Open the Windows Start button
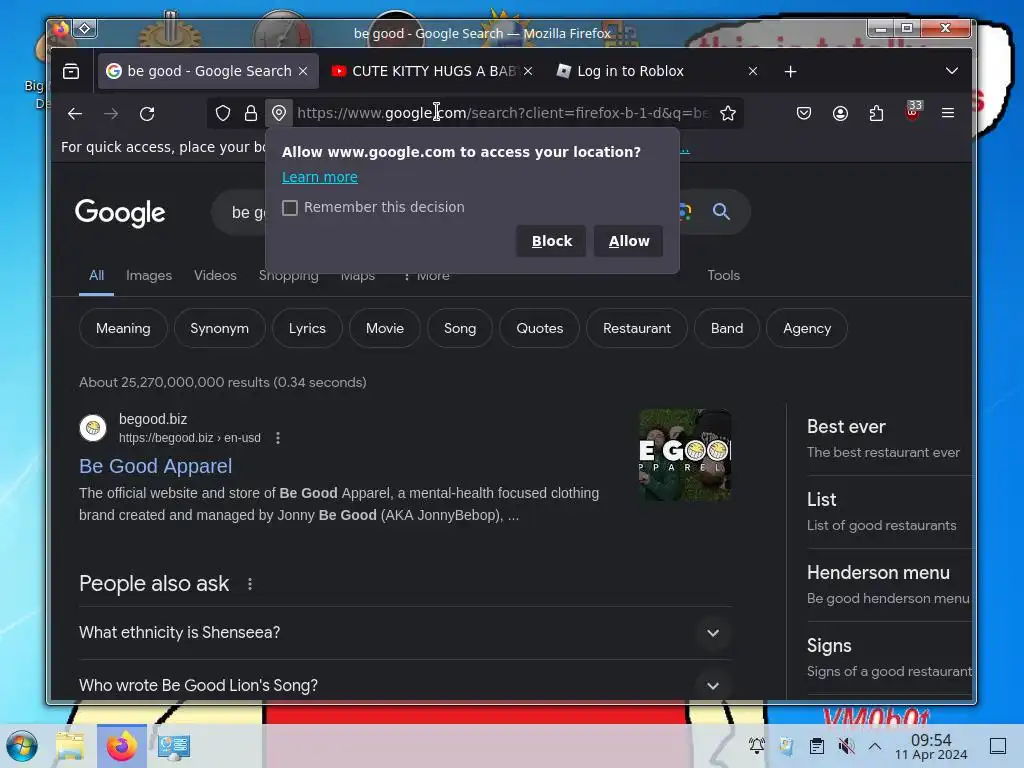Viewport: 1024px width, 768px height. [22, 746]
